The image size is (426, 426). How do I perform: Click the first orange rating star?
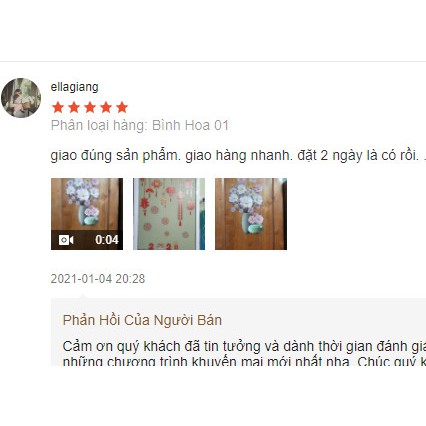(x=58, y=107)
